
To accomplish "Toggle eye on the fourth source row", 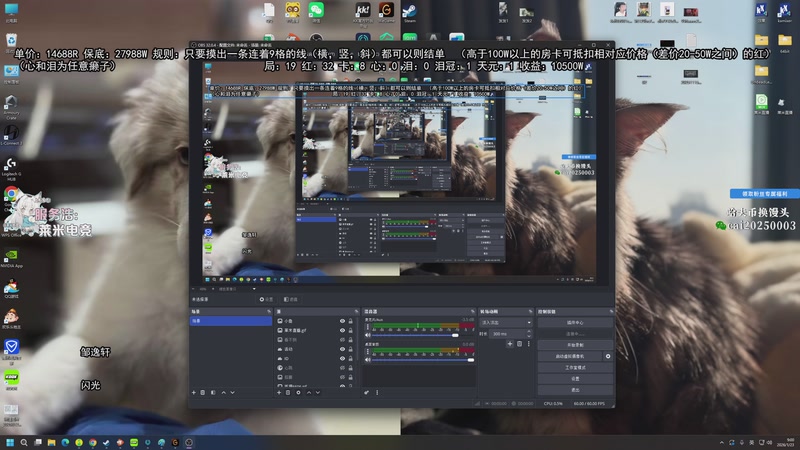I will point(342,349).
